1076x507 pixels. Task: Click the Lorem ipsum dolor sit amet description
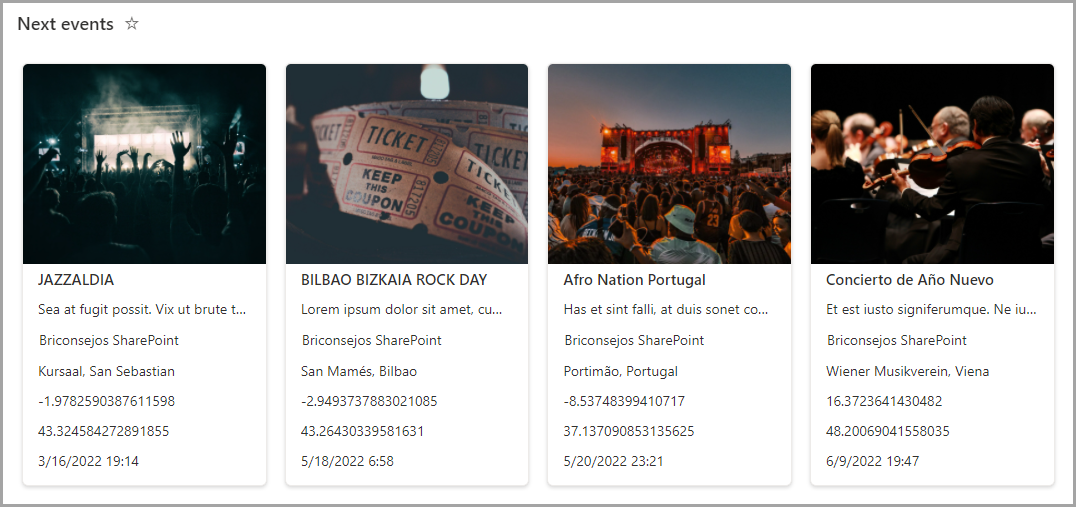pos(402,309)
